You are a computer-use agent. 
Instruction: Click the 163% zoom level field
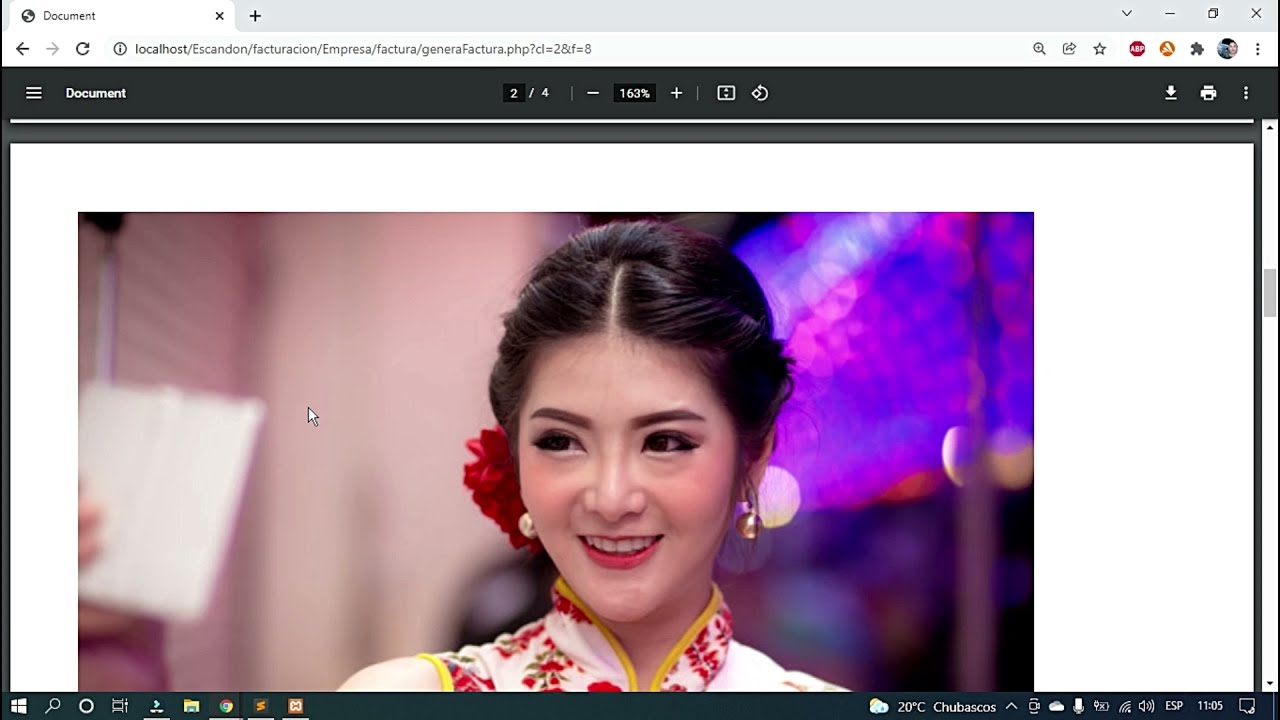[x=634, y=93]
